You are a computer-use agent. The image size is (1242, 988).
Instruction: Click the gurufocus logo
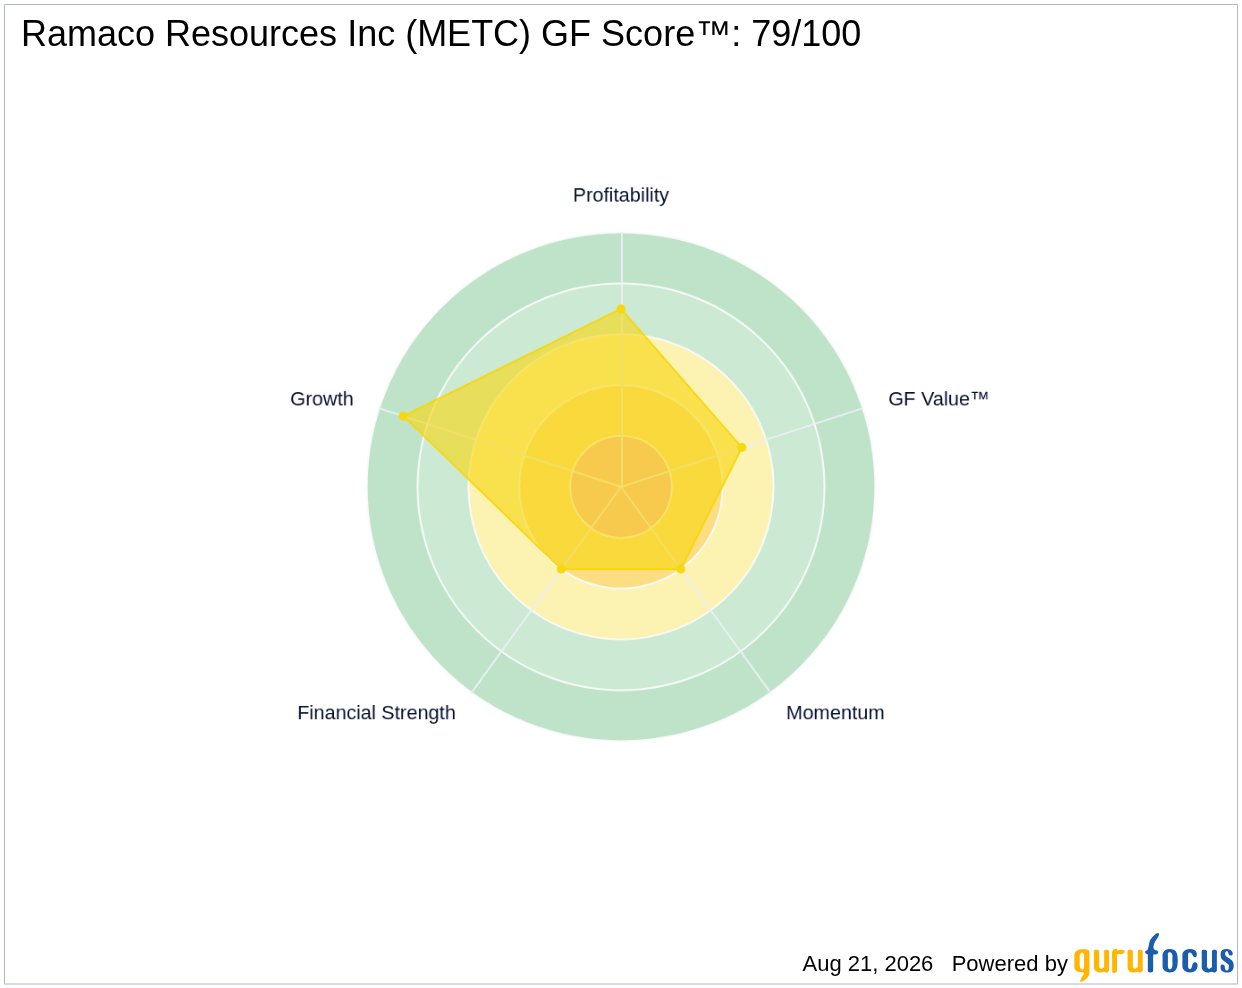click(x=1153, y=958)
